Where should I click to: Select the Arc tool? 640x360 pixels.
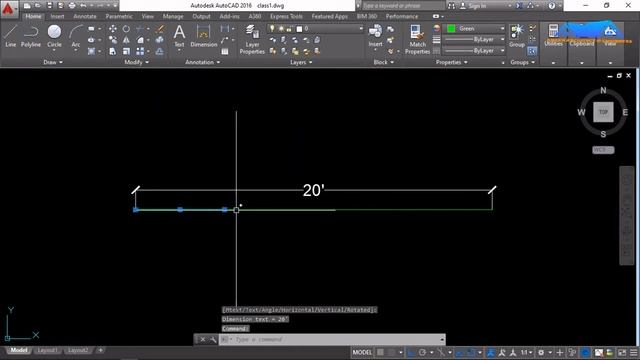[76, 36]
